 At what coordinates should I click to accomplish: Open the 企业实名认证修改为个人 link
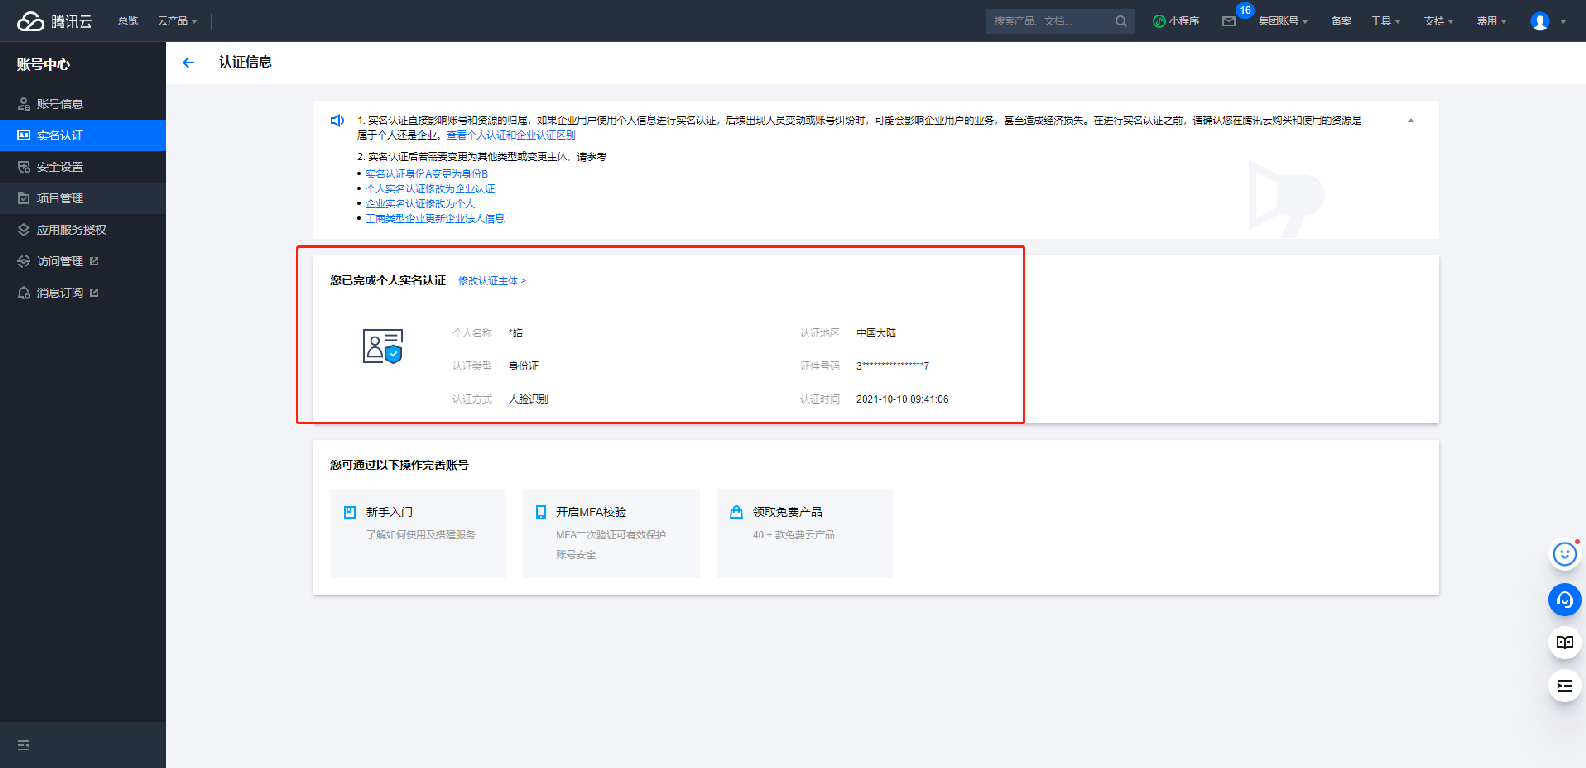(x=420, y=204)
